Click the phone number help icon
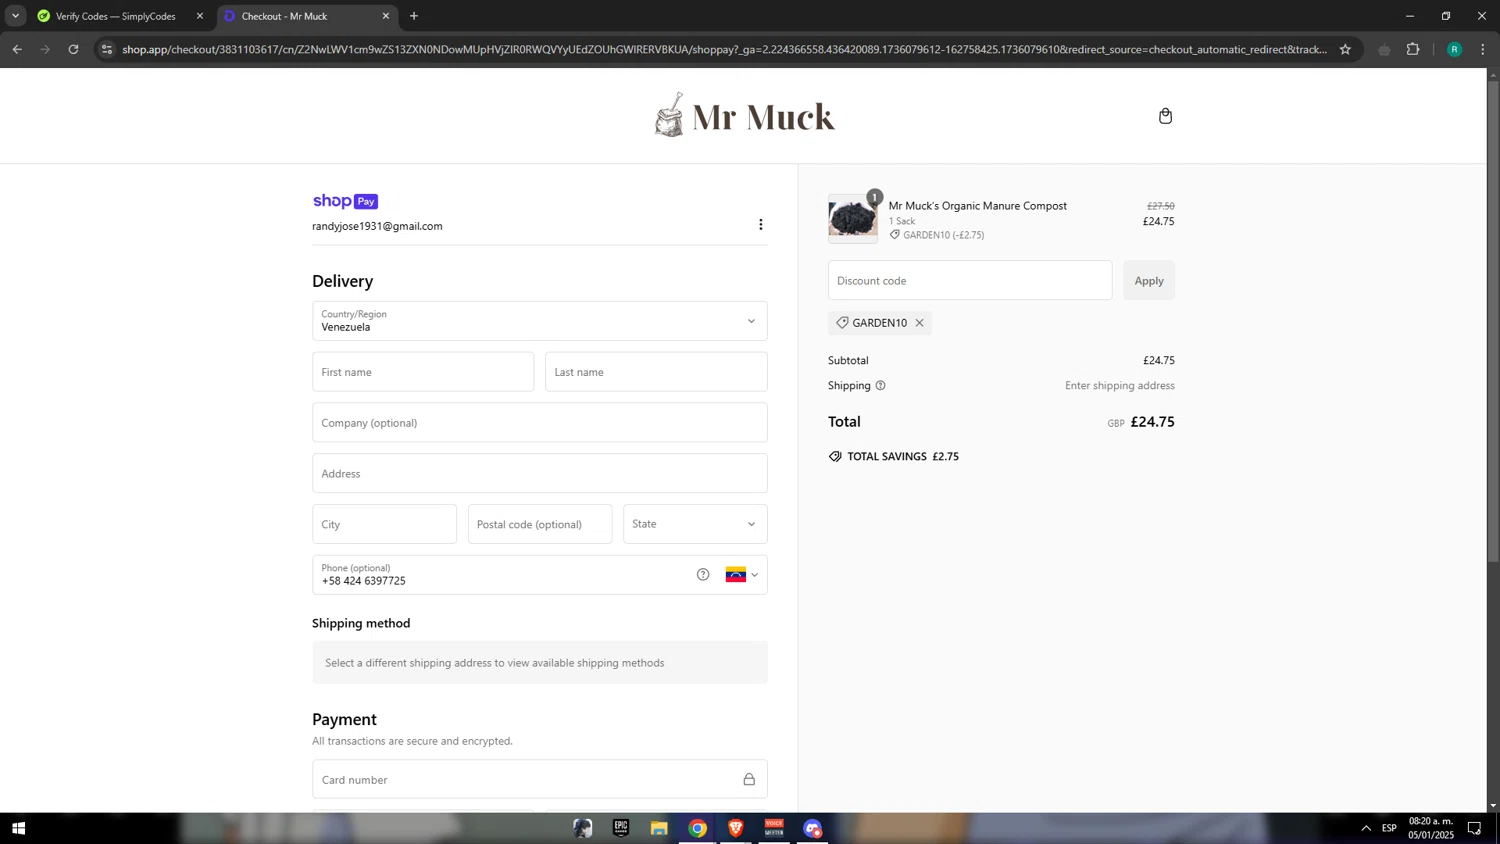The image size is (1500, 844). click(x=703, y=574)
